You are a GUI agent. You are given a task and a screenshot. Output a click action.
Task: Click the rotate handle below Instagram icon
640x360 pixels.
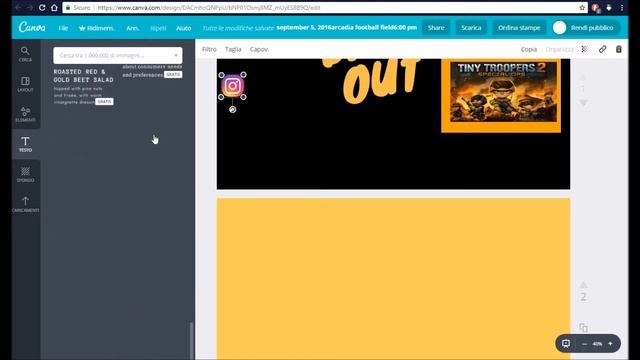[233, 109]
